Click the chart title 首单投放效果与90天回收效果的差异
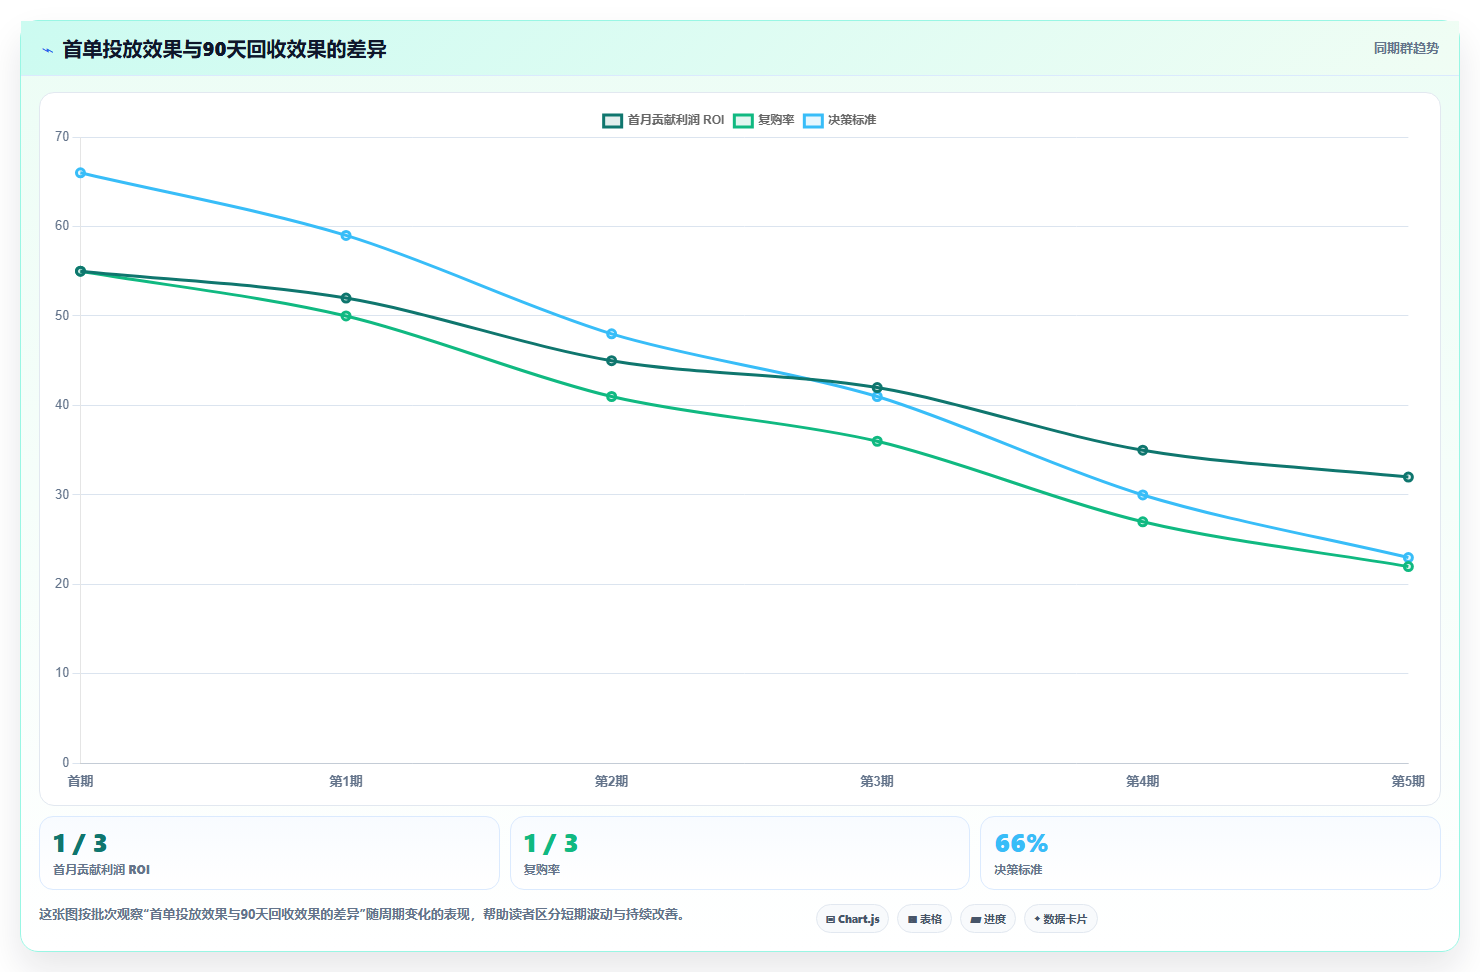 click(224, 49)
